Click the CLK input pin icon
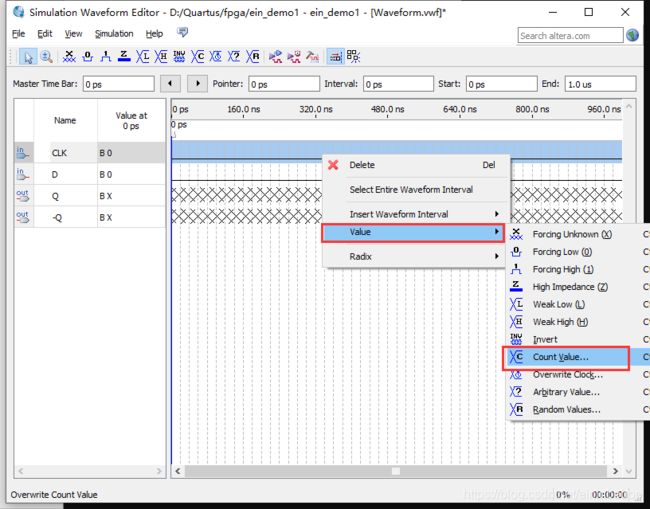The width and height of the screenshot is (650, 509). click(x=23, y=153)
